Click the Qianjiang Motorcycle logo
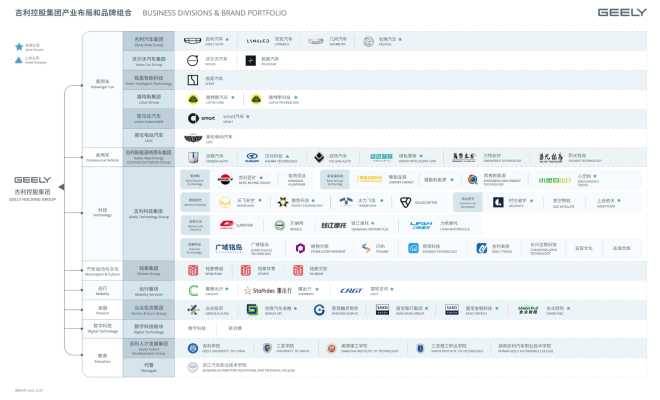660x400 pixels. pos(334,226)
